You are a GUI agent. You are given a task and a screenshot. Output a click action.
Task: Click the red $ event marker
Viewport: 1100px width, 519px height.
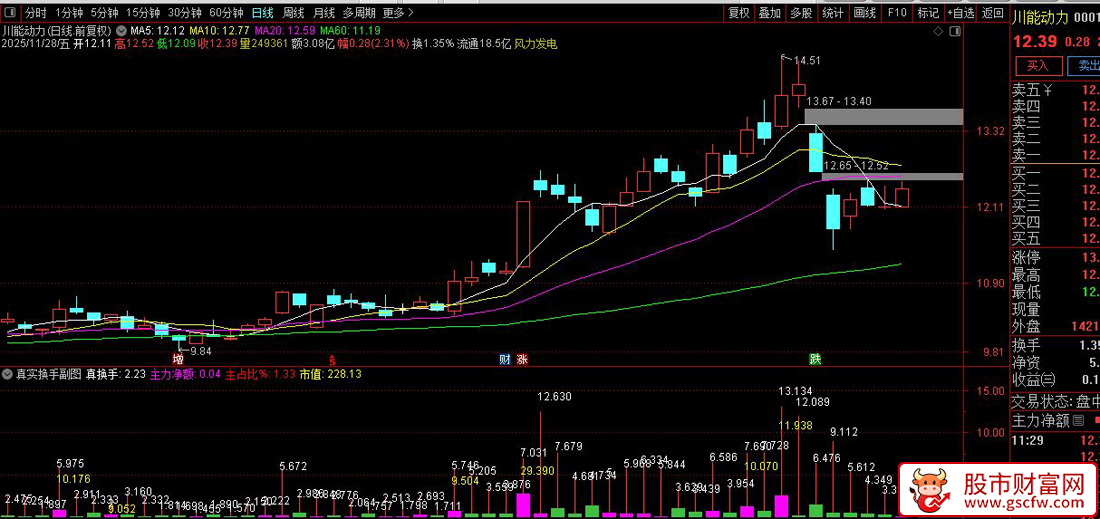click(x=333, y=359)
